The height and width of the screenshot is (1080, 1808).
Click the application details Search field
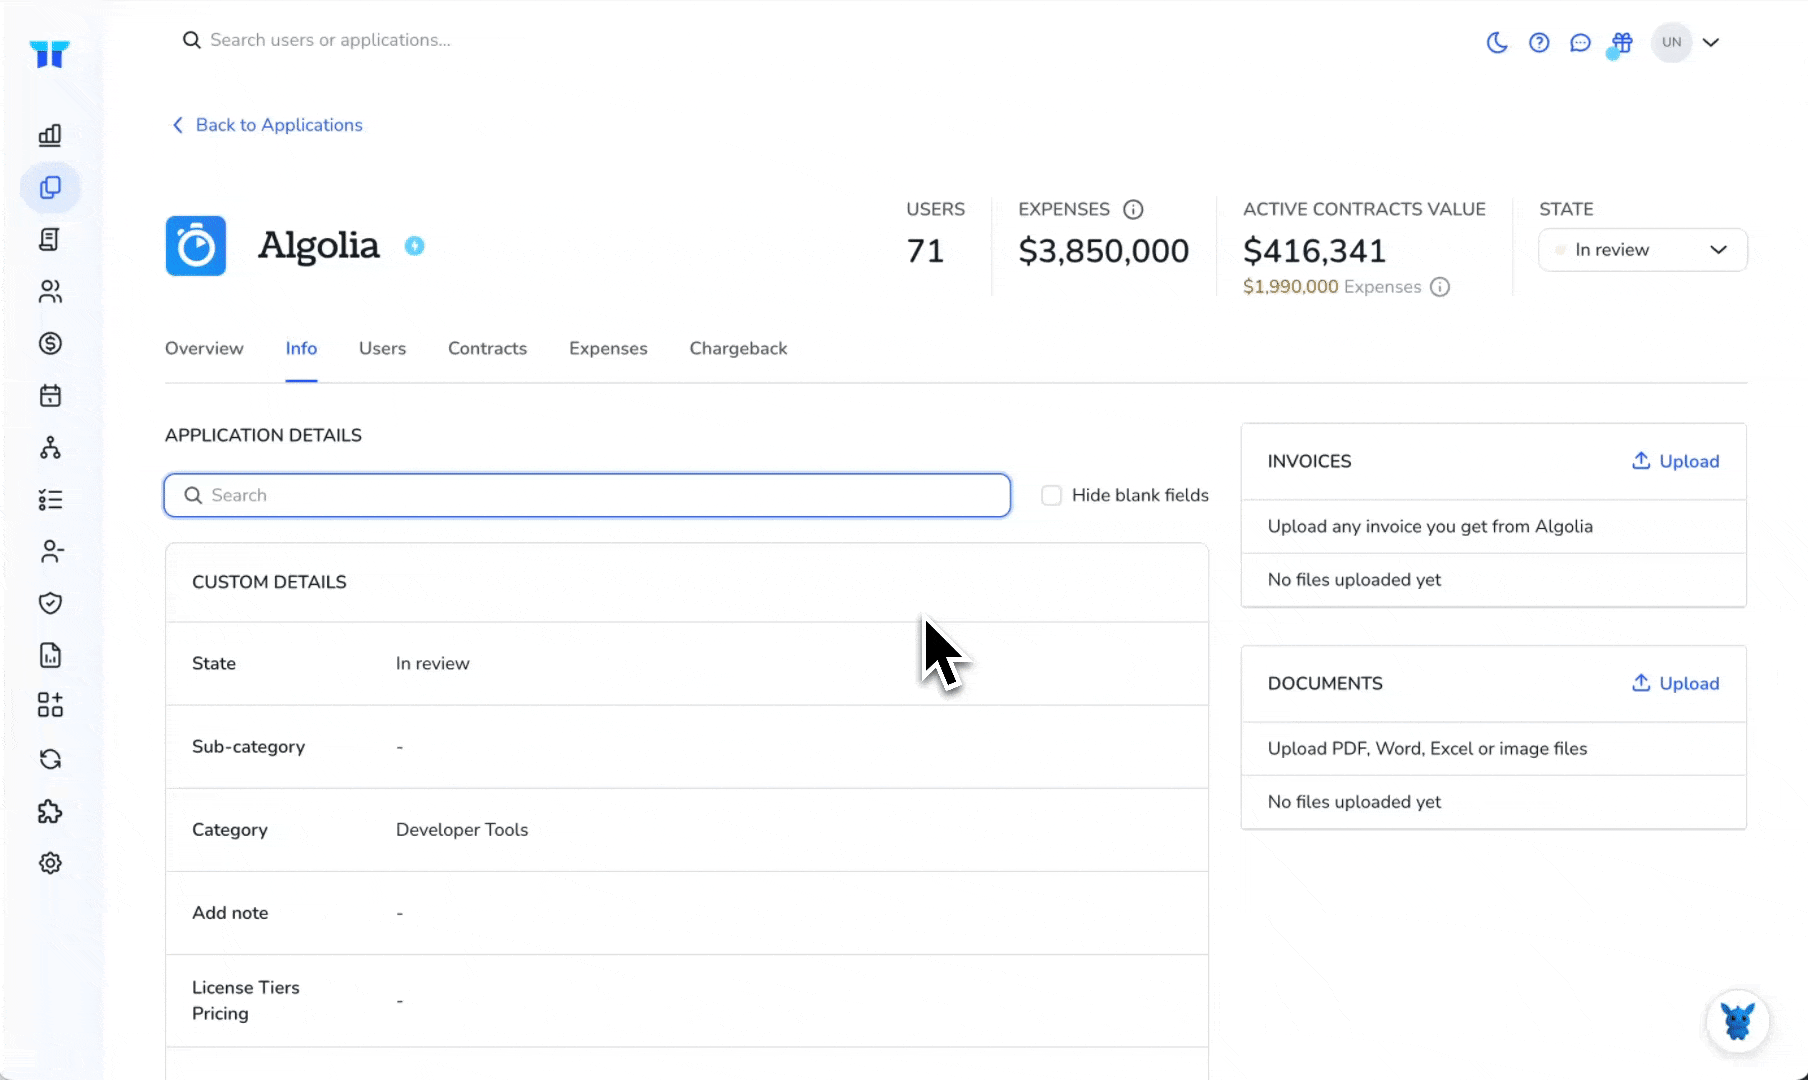point(587,495)
